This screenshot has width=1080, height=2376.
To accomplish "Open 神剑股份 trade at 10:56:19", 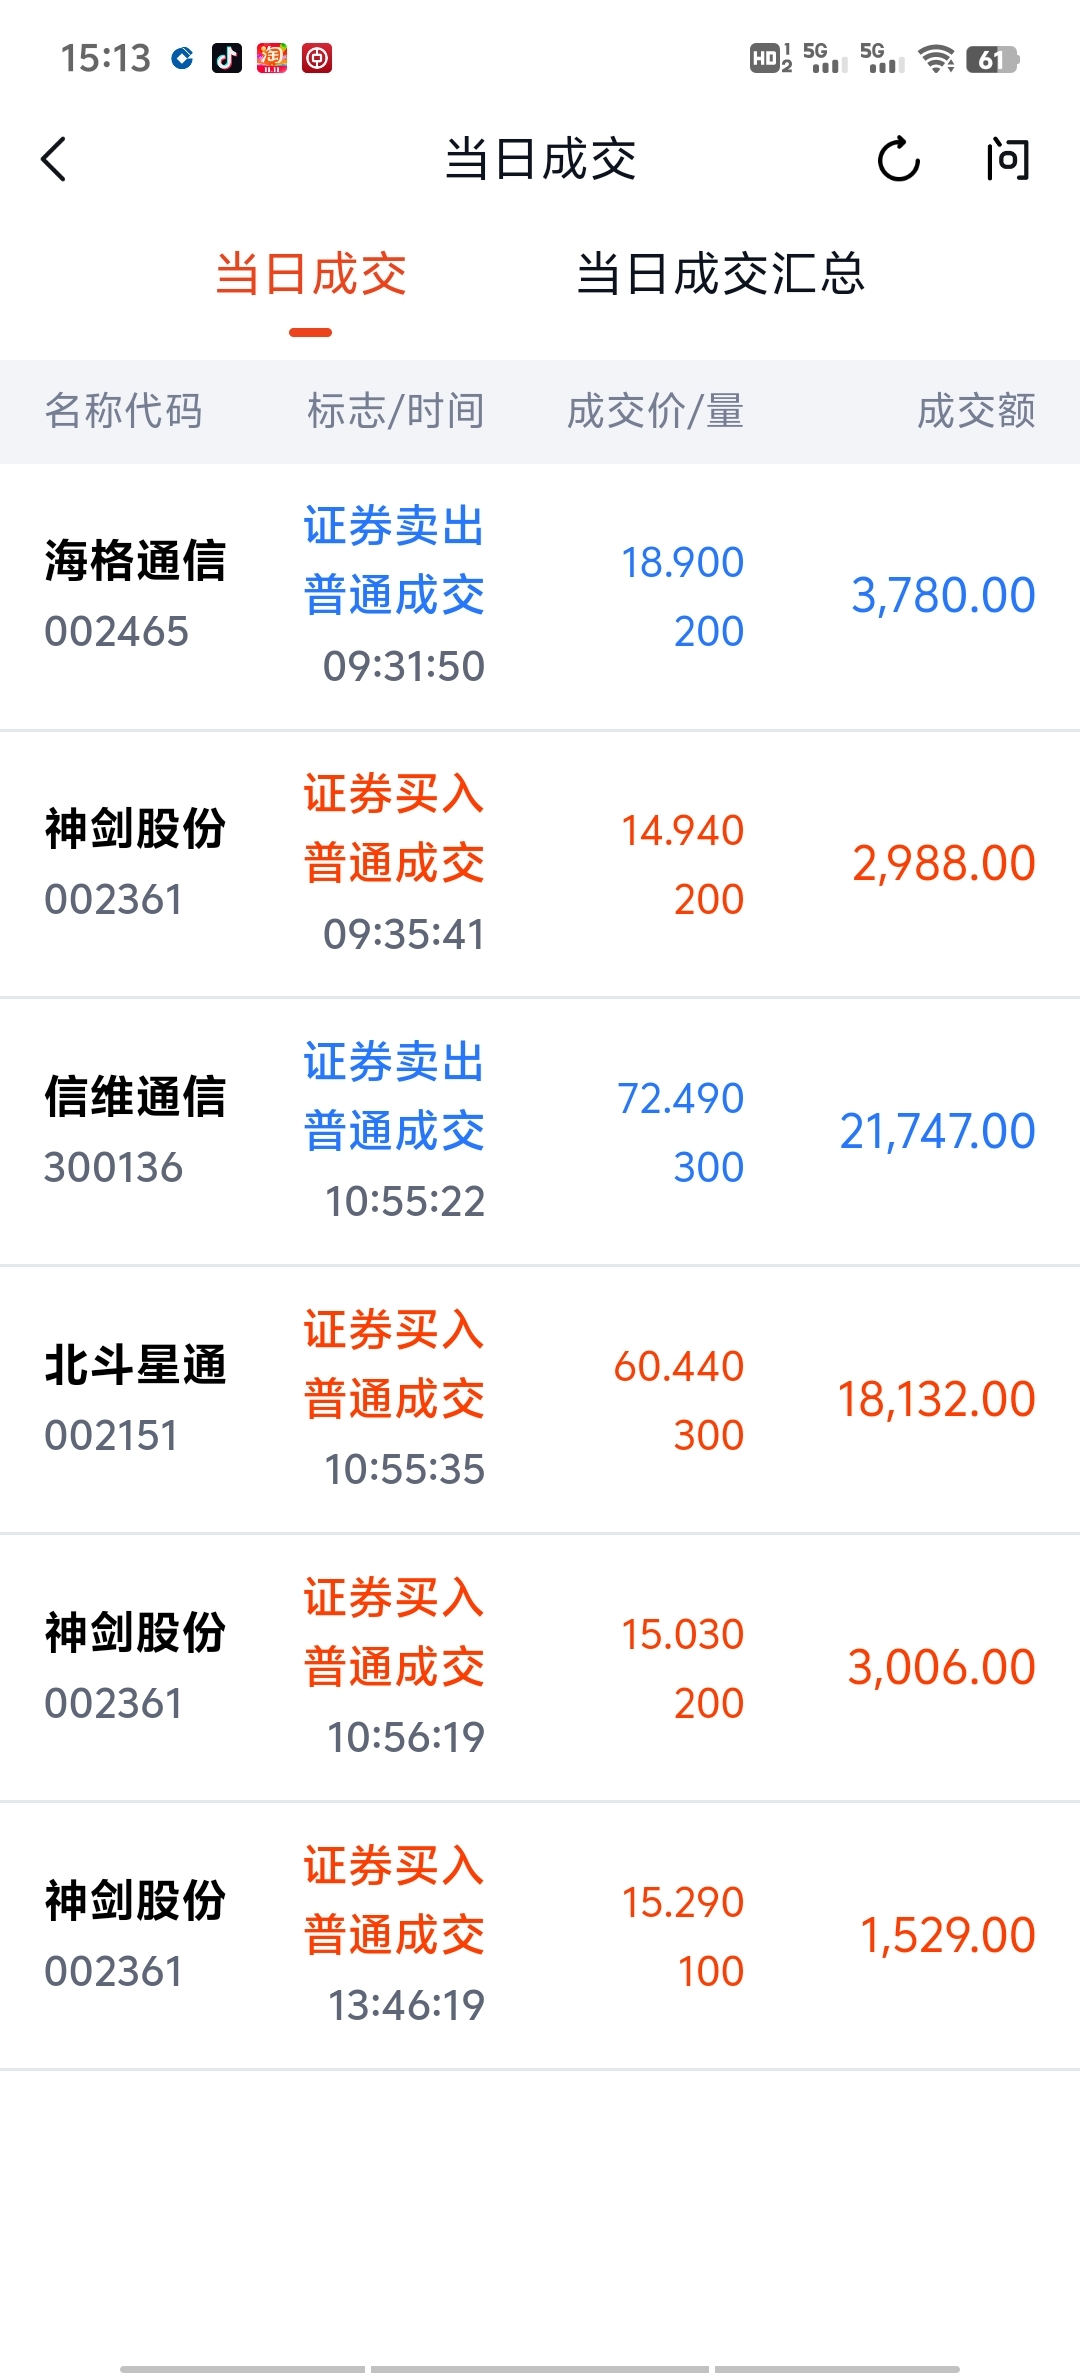I will (x=540, y=1668).
